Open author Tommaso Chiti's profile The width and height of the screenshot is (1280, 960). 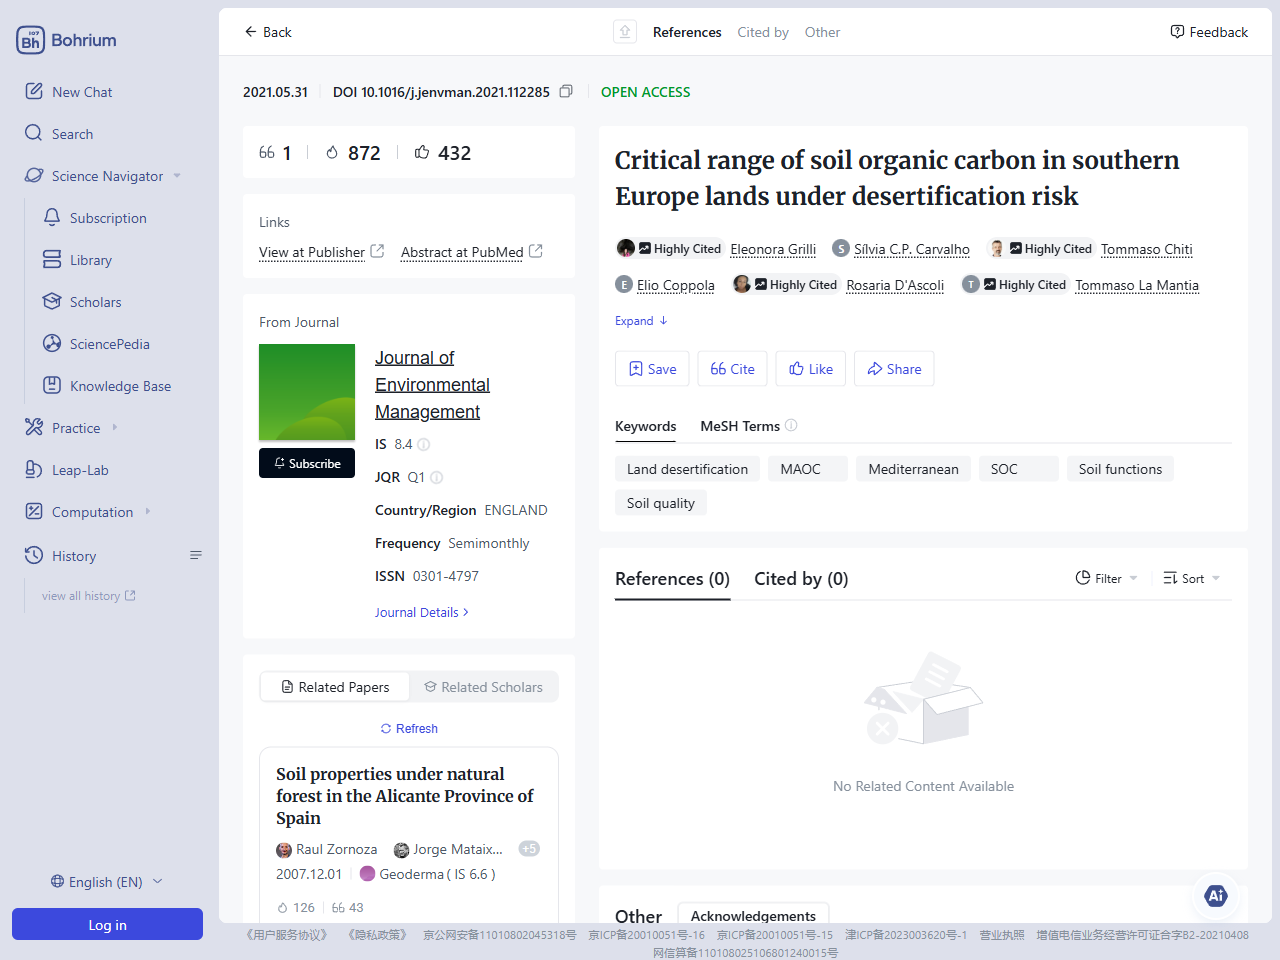coord(1147,249)
